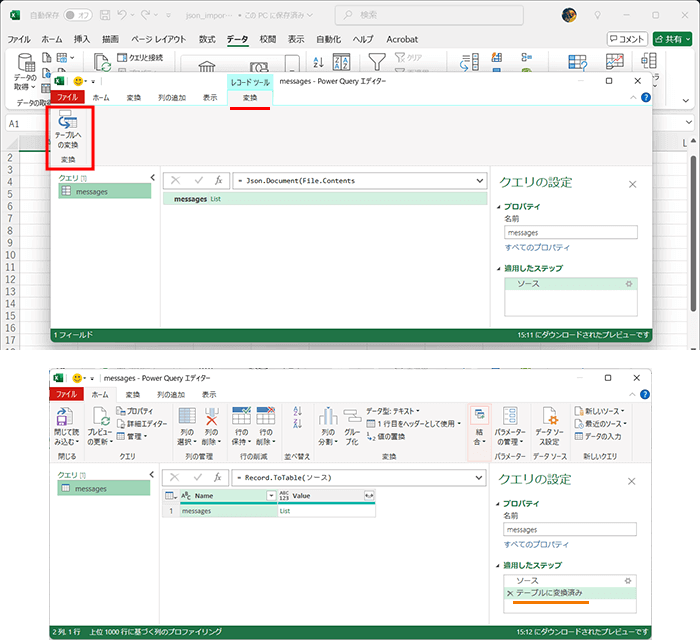This screenshot has height=640, width=700.
Task: Click the undo arrow in Excel's title bar
Action: click(122, 15)
